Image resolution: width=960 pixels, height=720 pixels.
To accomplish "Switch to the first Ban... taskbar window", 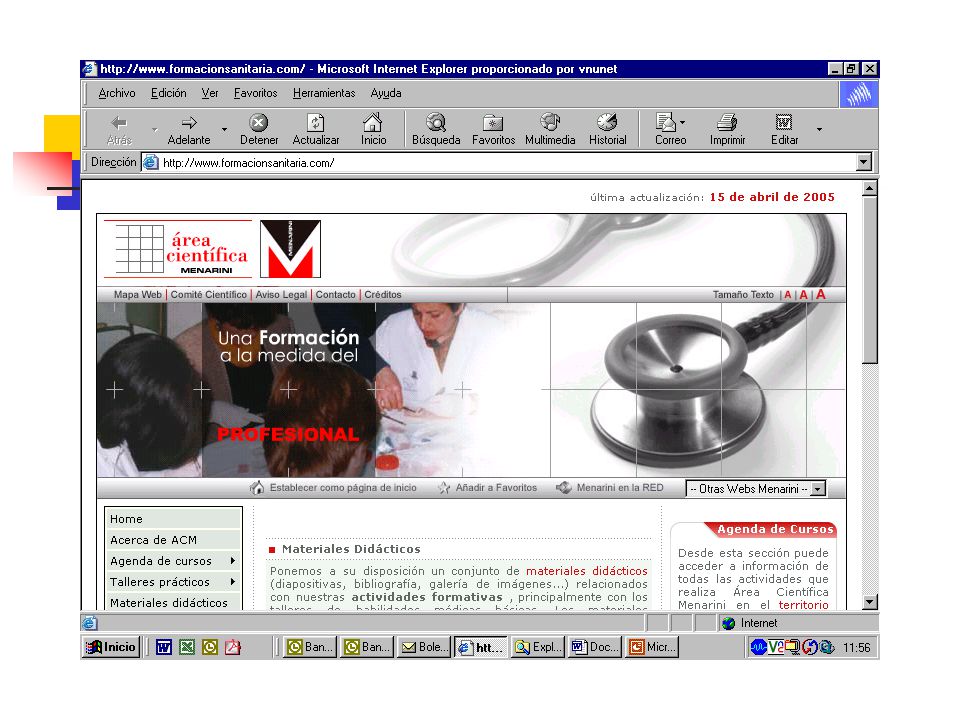I will tap(310, 647).
